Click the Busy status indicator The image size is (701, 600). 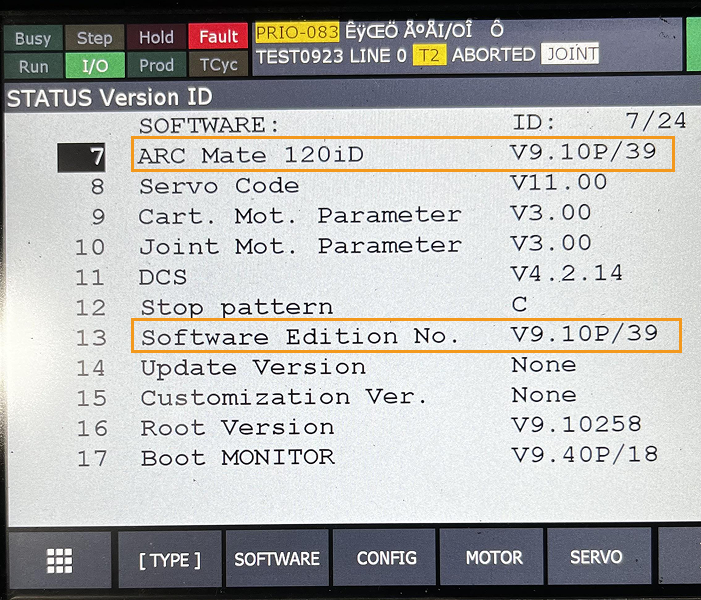(33, 38)
